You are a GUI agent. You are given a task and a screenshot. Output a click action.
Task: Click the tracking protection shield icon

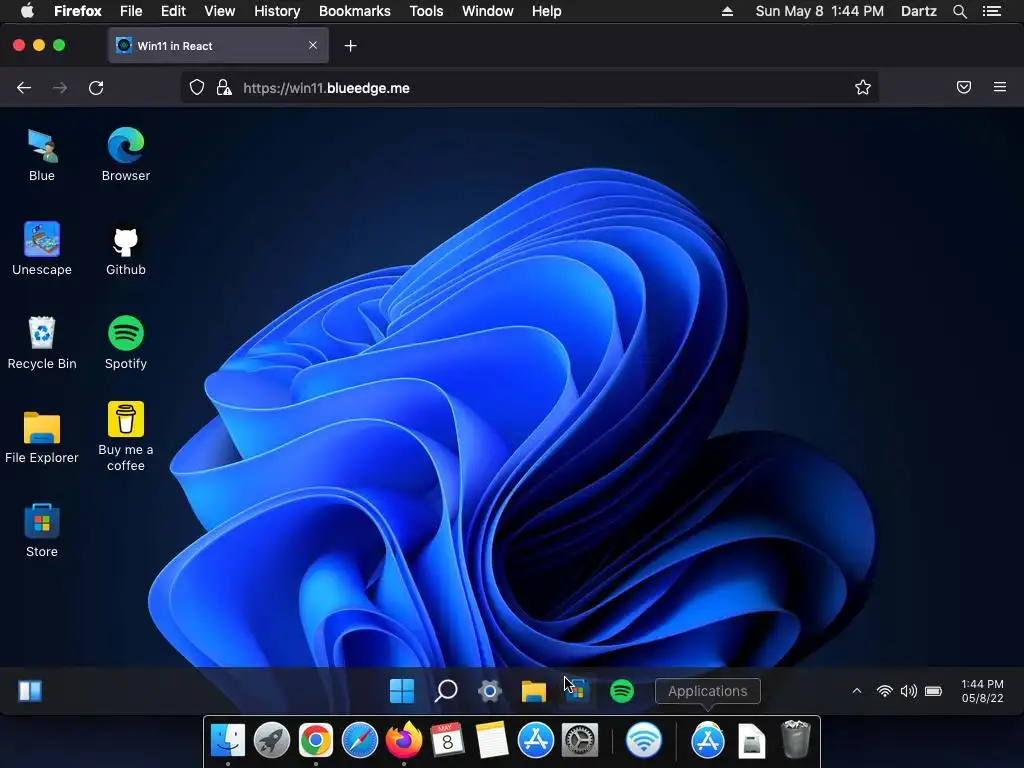pos(197,88)
